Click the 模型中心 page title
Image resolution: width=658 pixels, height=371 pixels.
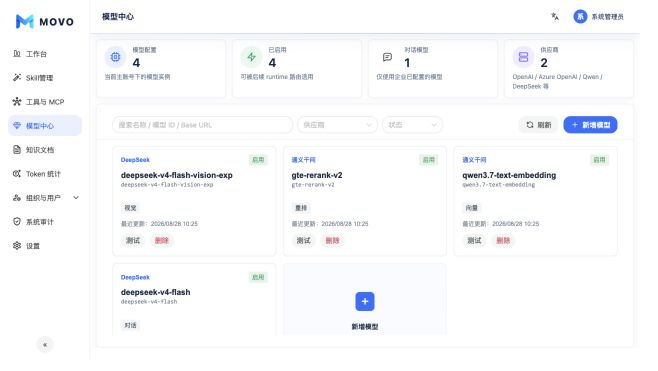(x=118, y=17)
